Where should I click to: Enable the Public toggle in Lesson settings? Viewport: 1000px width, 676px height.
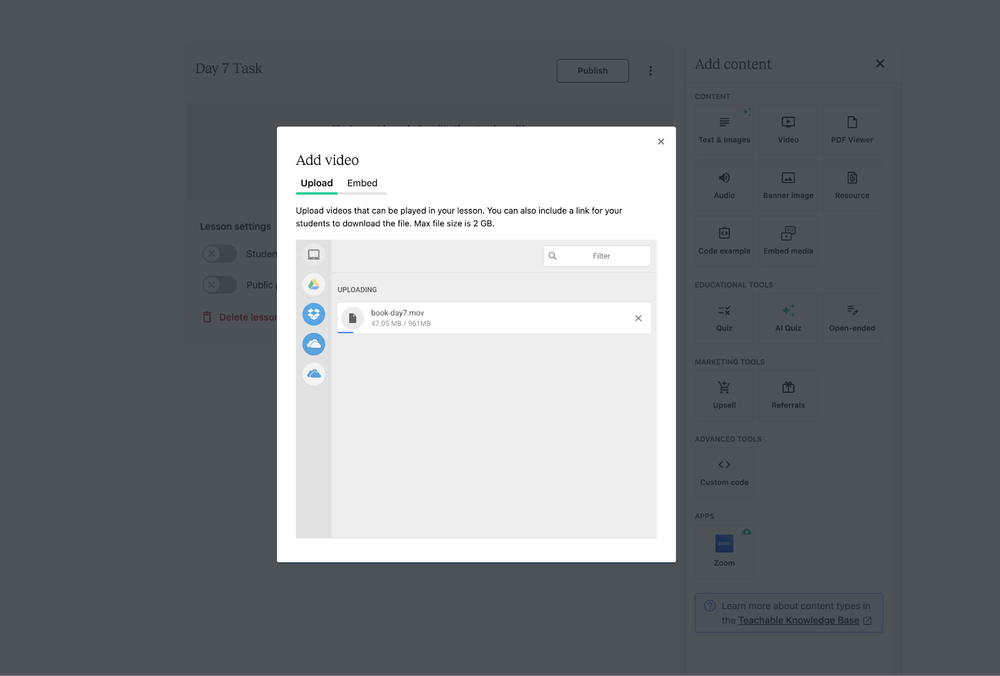[x=218, y=284]
